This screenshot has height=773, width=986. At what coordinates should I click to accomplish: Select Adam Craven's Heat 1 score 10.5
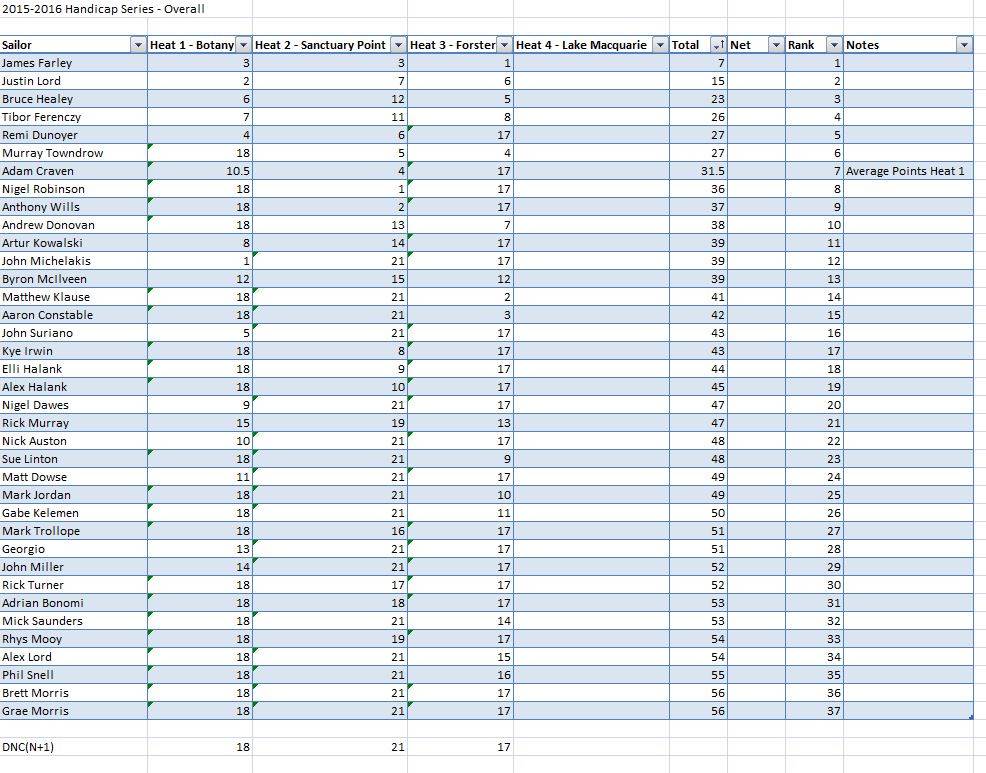point(200,171)
